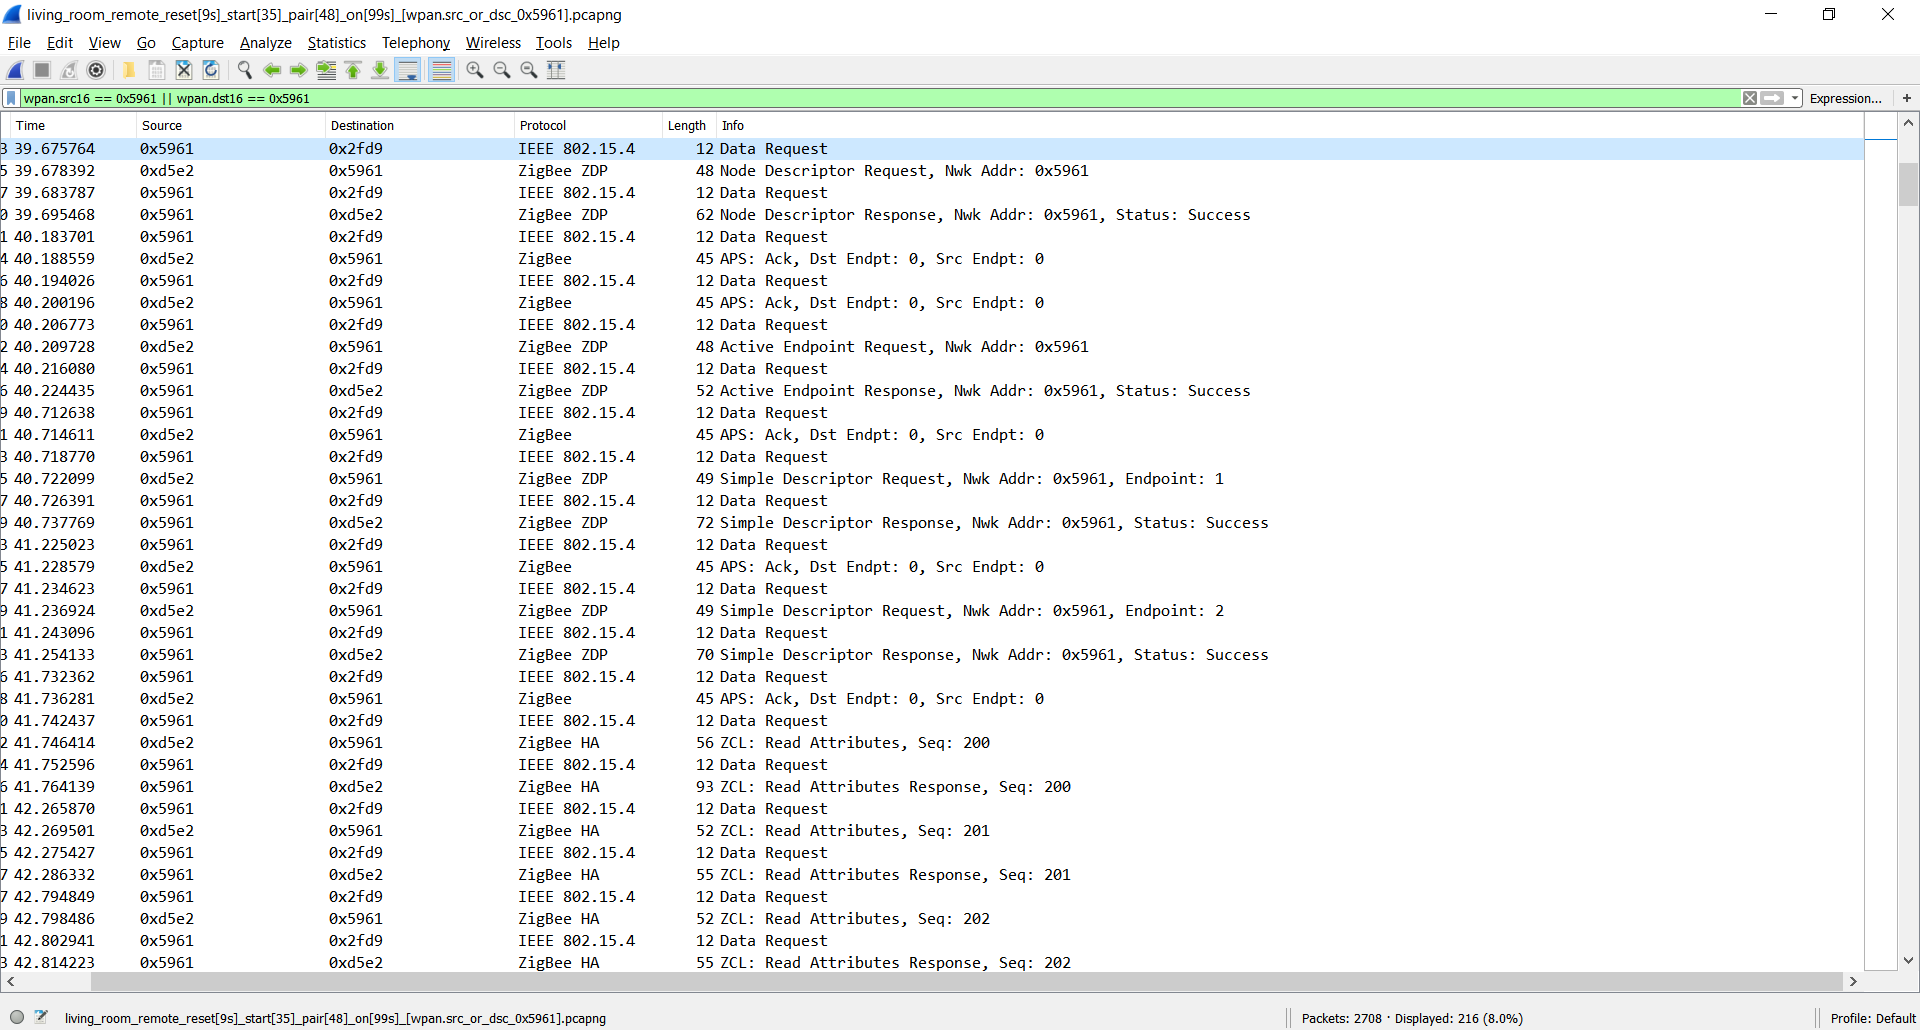Restart current capture toolbar icon
This screenshot has width=1920, height=1030.
(x=69, y=70)
